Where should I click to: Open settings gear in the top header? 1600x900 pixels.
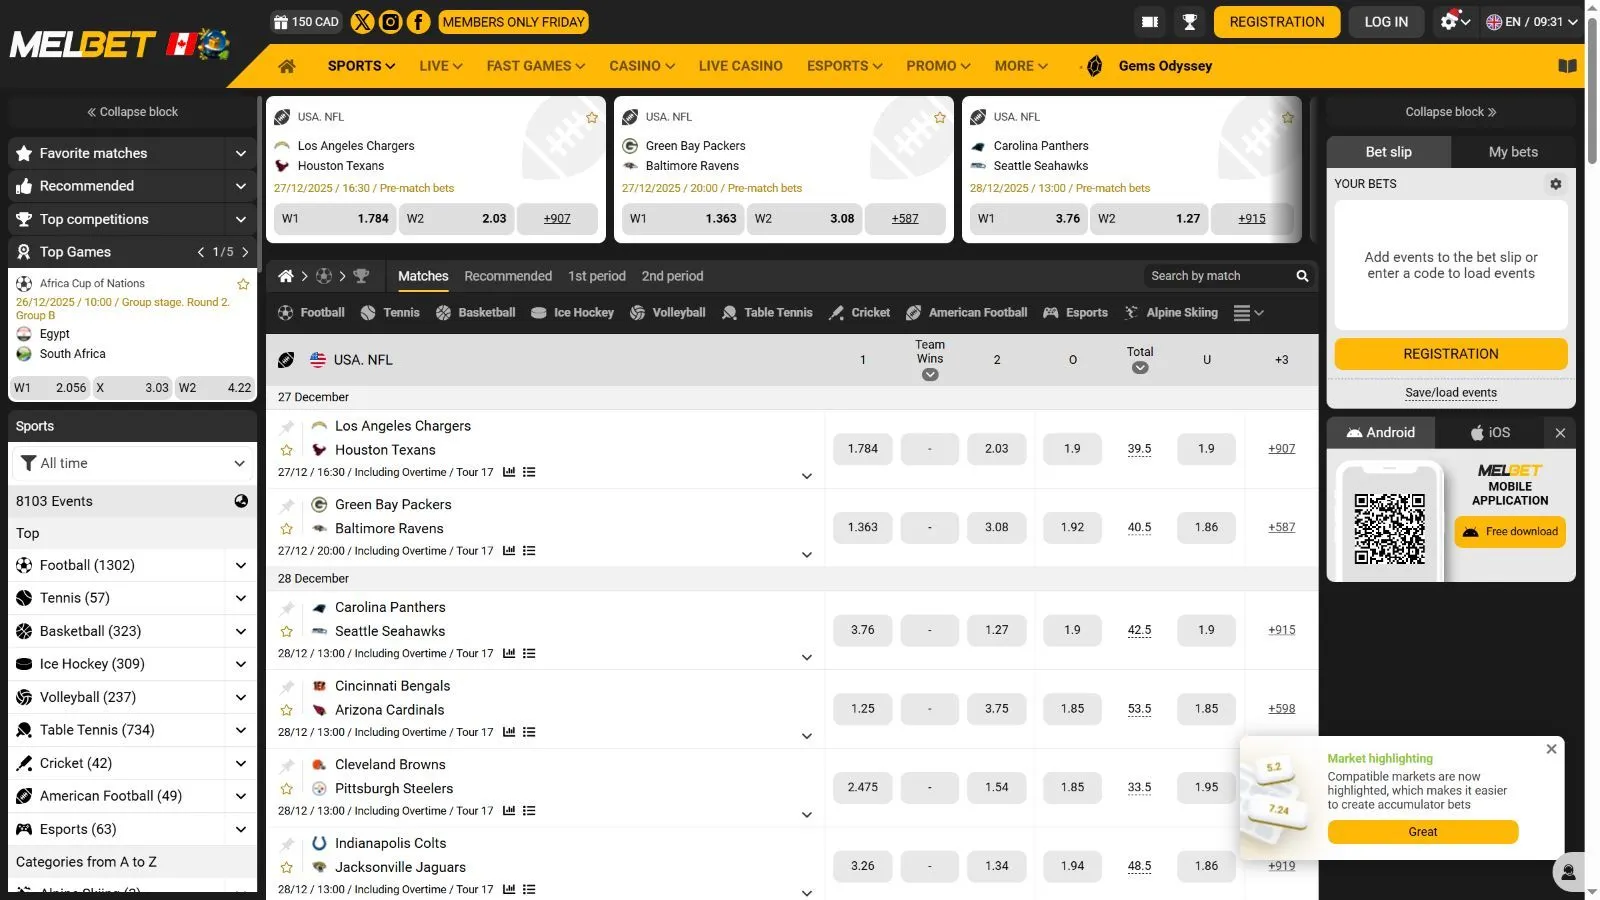tap(1454, 21)
